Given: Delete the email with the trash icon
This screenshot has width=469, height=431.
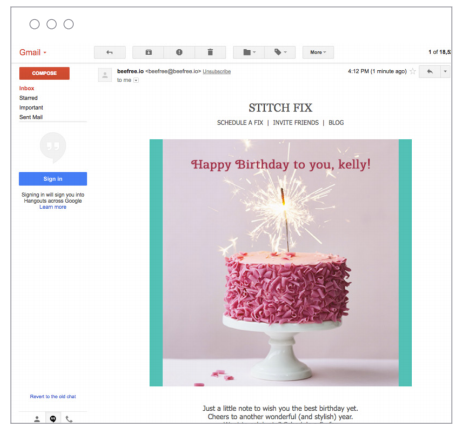Looking at the screenshot, I should click(210, 52).
